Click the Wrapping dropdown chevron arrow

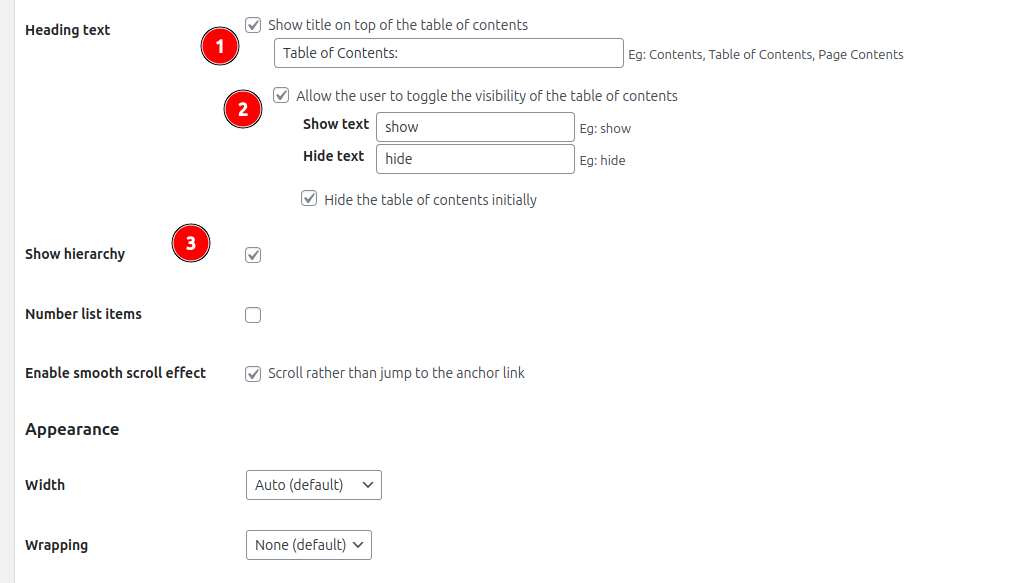[x=358, y=545]
